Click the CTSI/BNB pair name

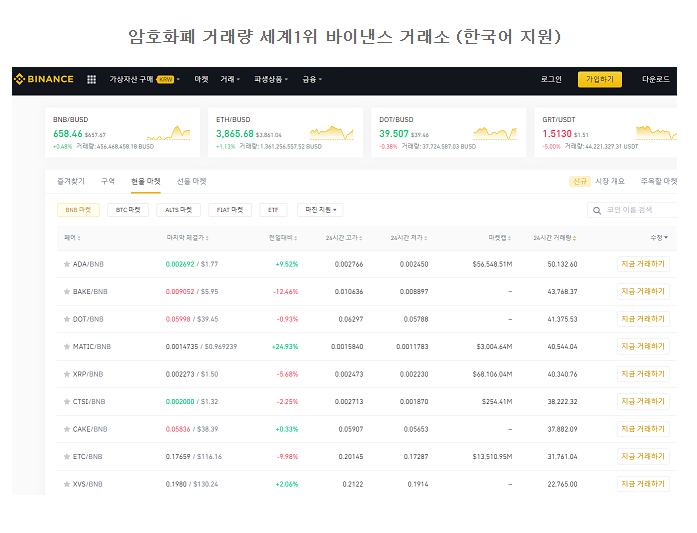coord(89,402)
